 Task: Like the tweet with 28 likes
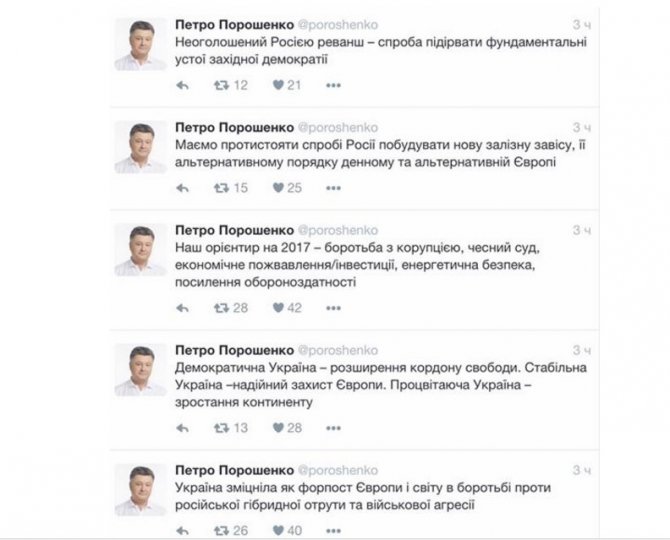pos(278,428)
